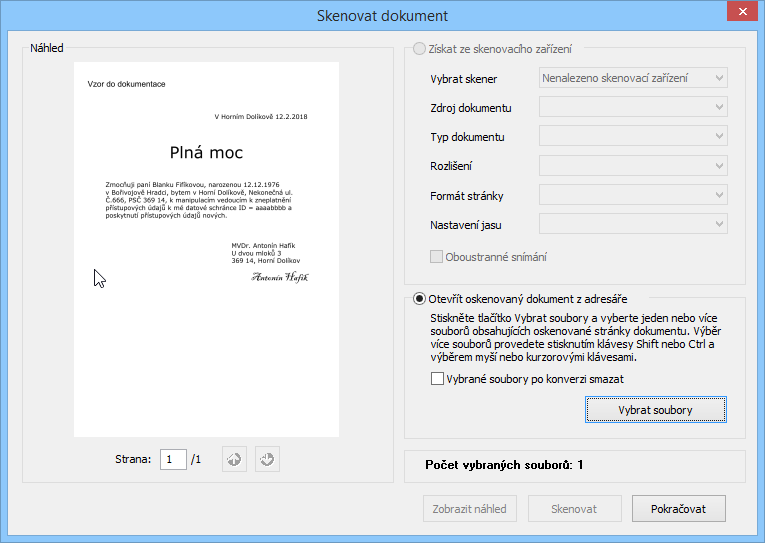
Task: Open the 'Formát stránky' dropdown
Action: (632, 195)
